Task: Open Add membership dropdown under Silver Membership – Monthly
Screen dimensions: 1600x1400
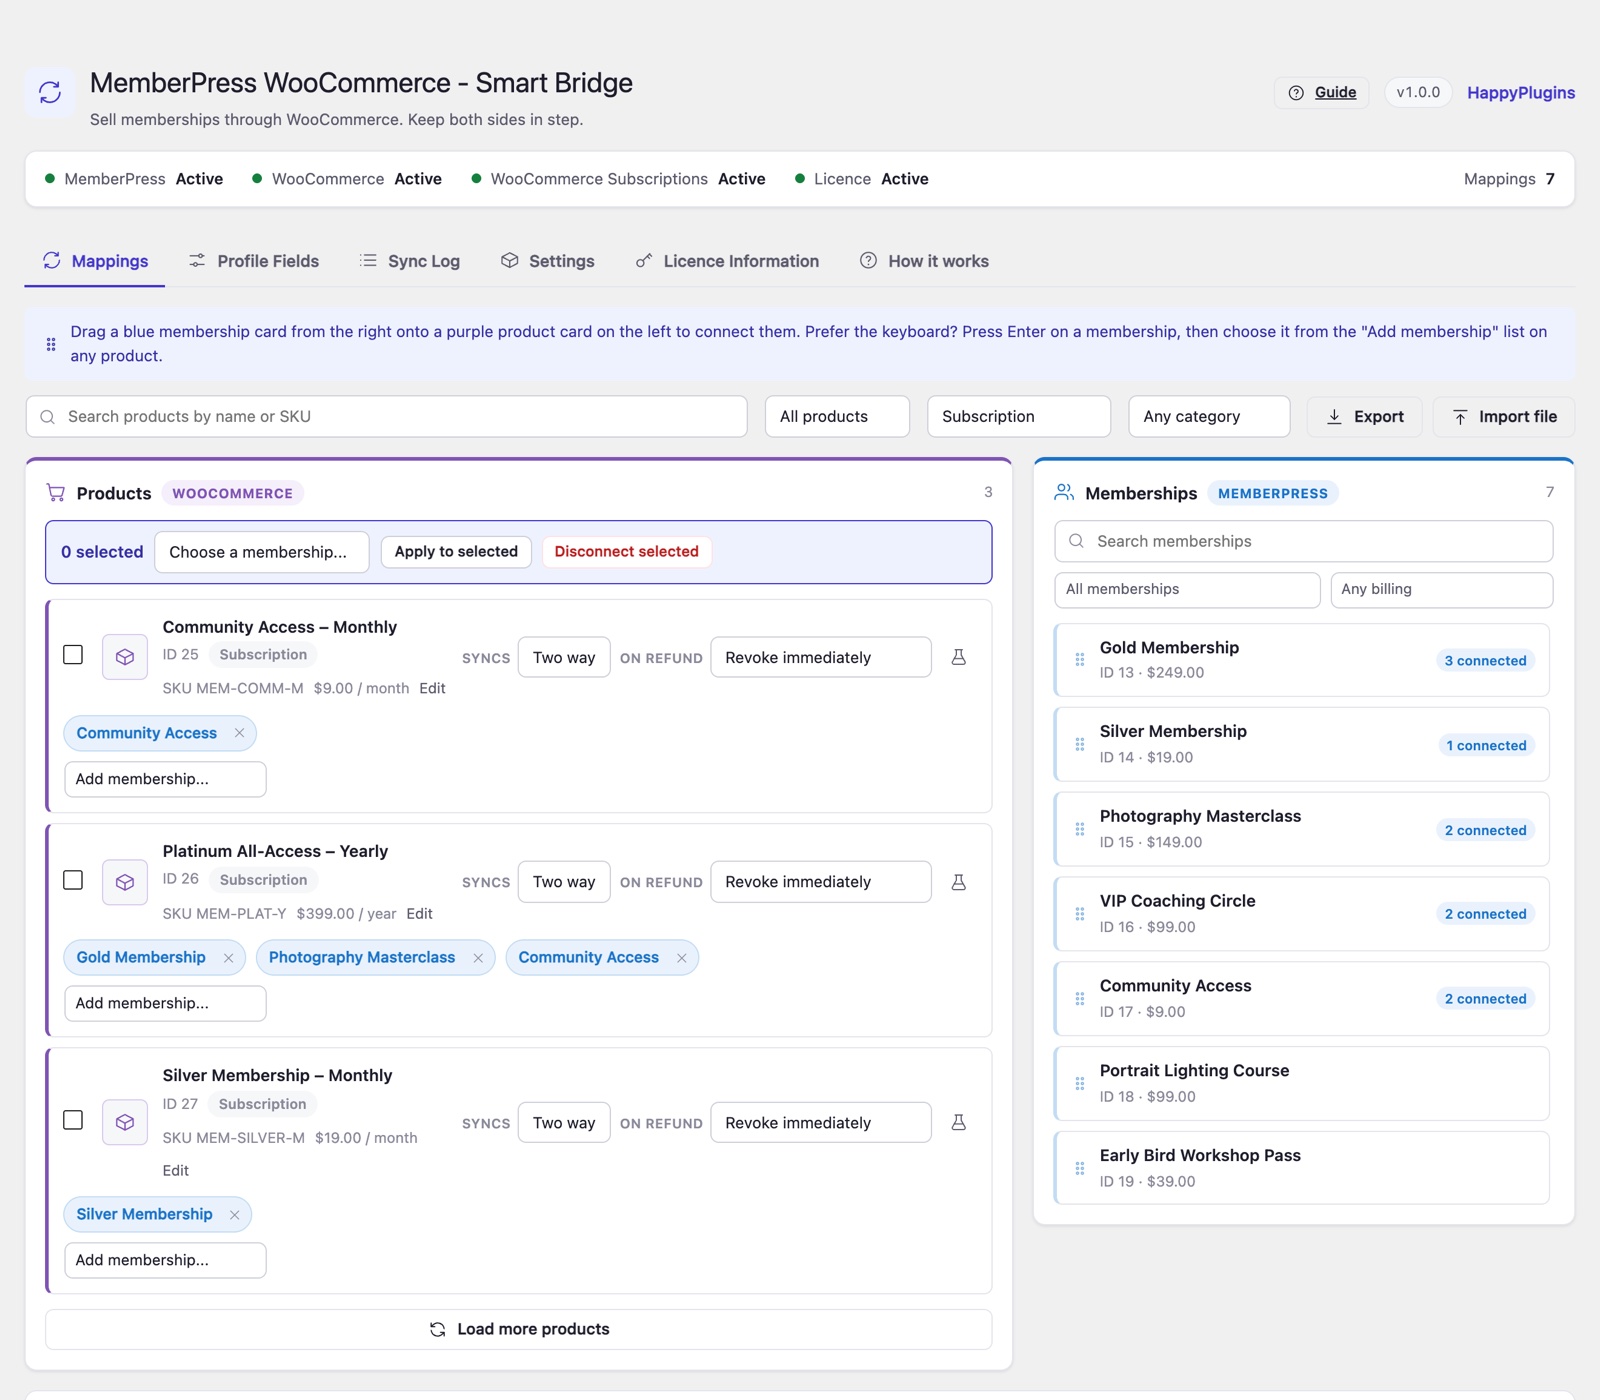Action: coord(165,1260)
